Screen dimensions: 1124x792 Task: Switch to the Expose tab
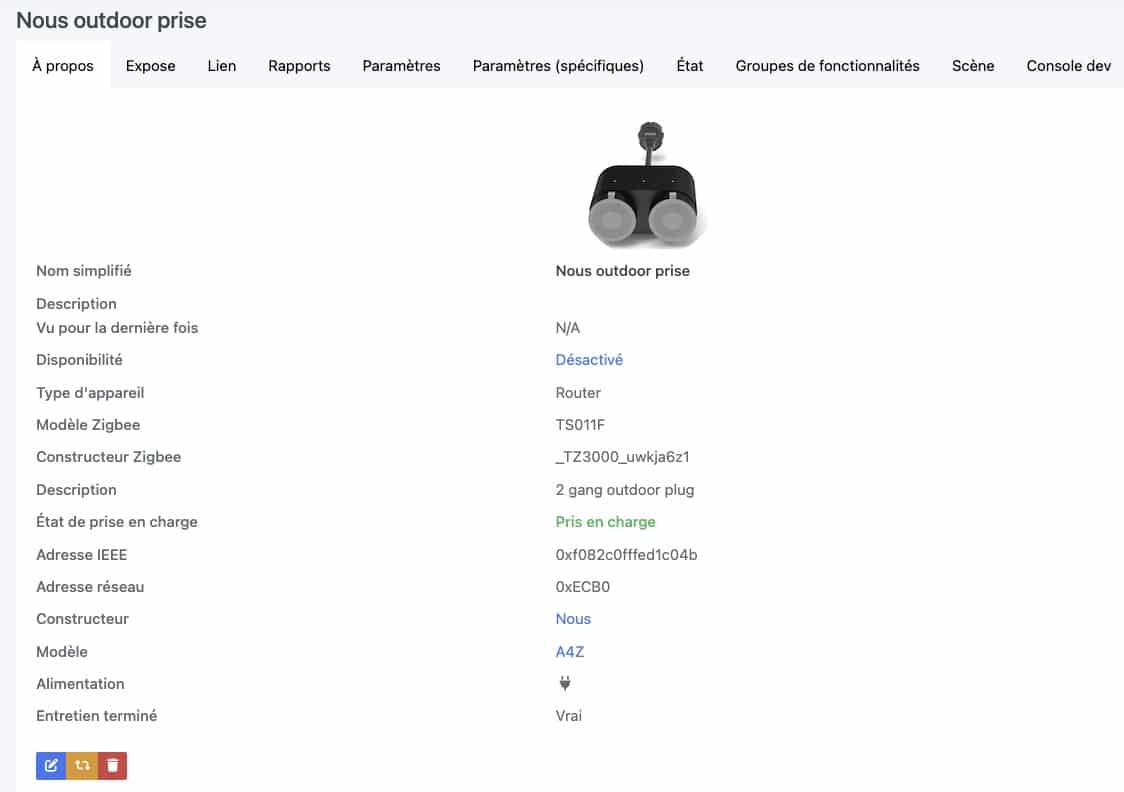151,66
